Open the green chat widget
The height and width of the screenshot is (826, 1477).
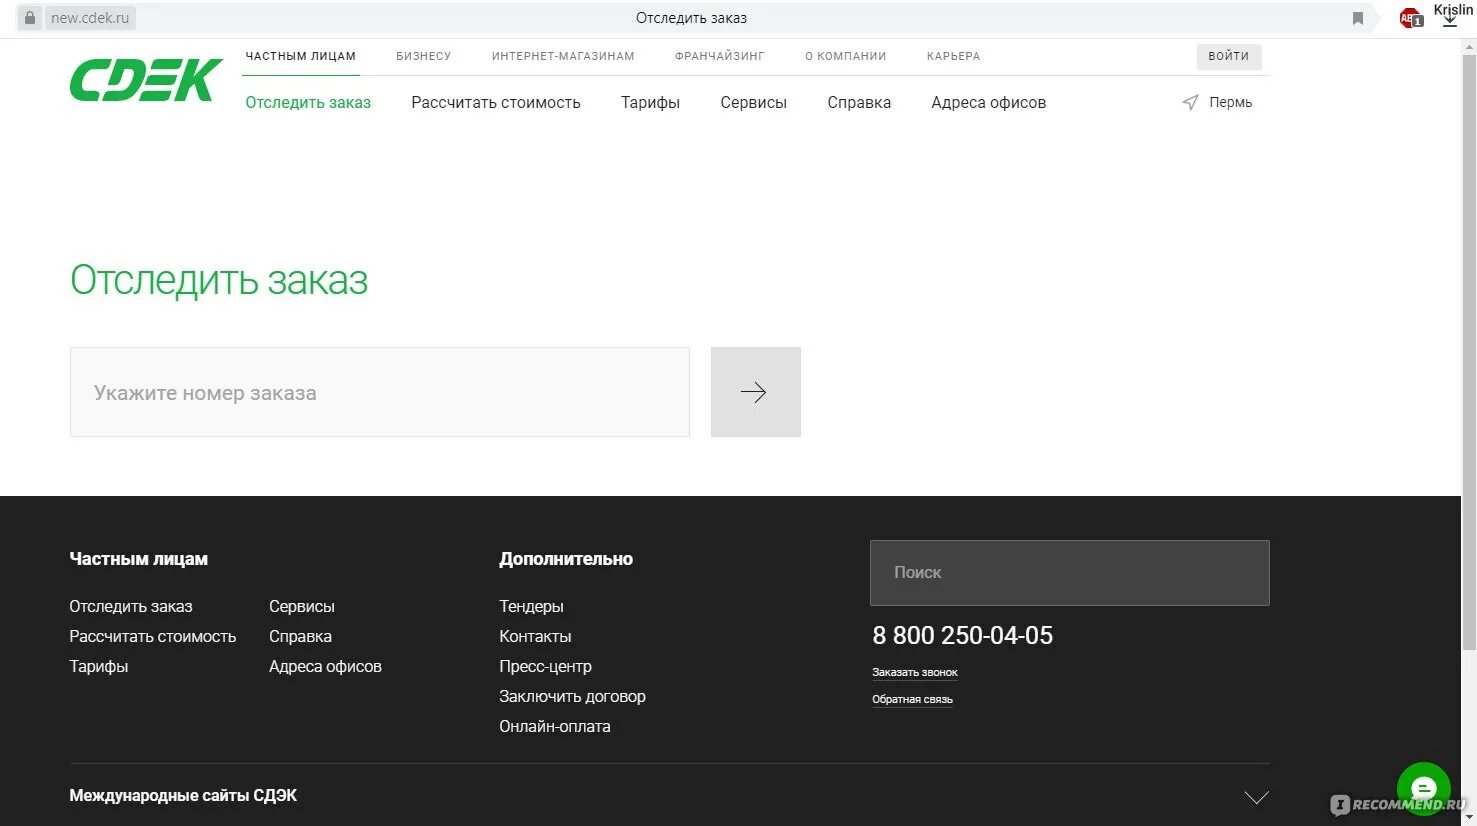coord(1423,788)
